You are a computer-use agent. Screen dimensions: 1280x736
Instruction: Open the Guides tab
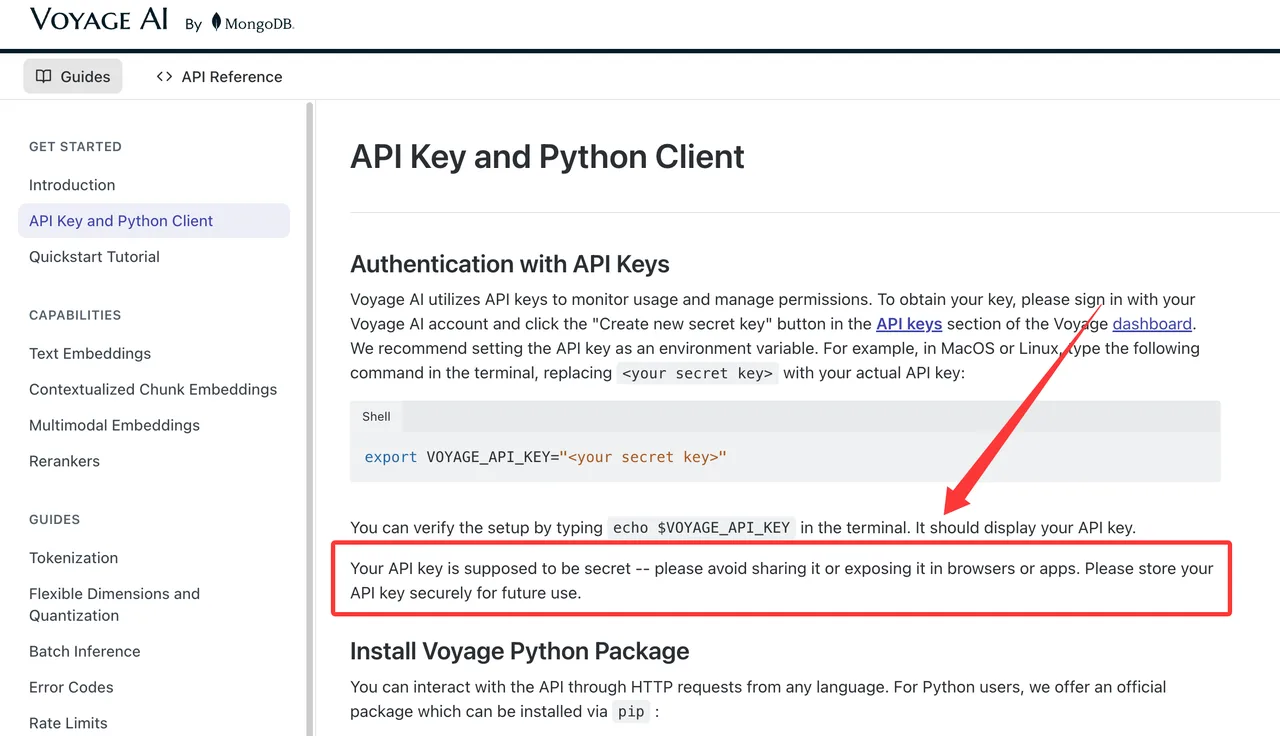pos(73,76)
